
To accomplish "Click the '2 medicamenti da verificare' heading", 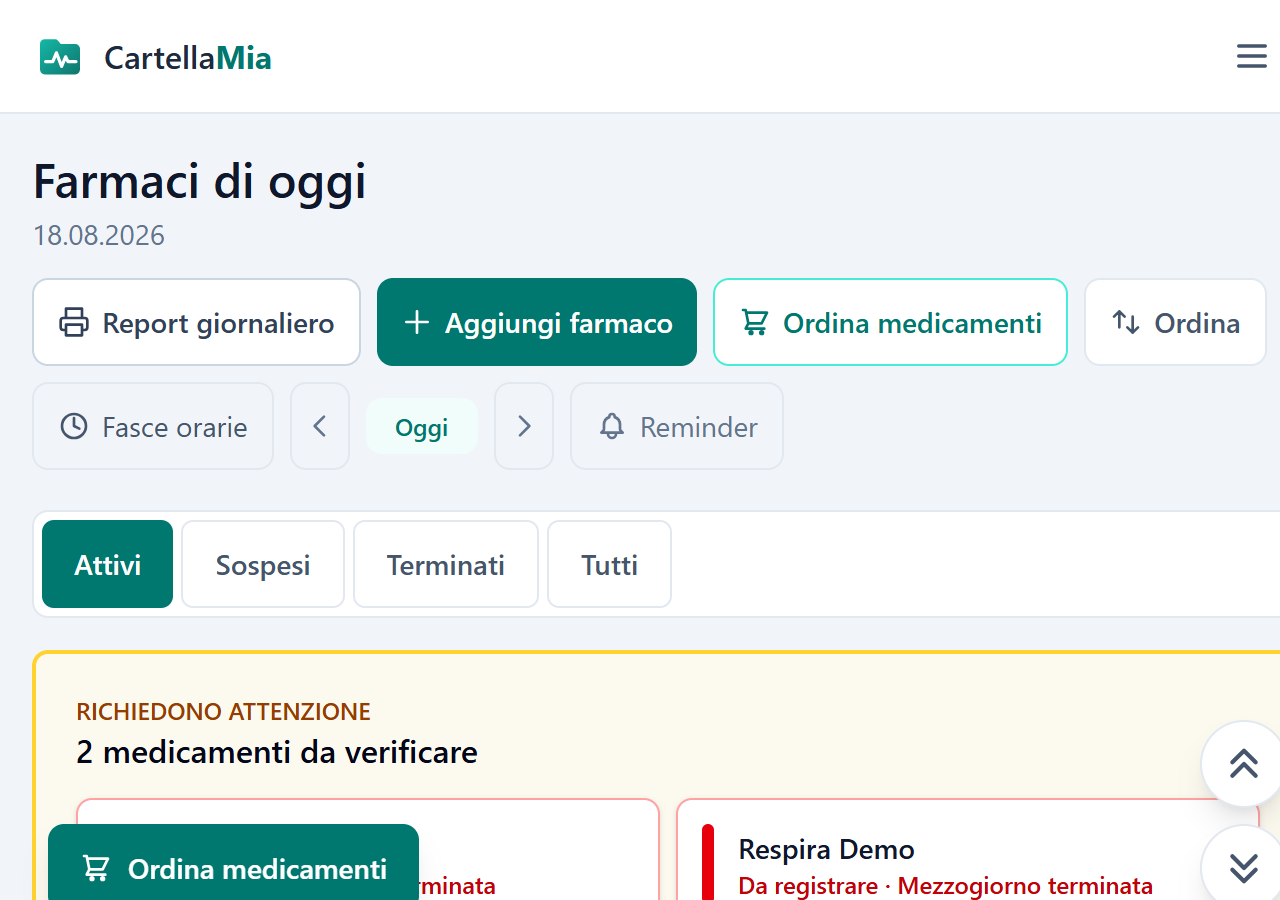I will tap(277, 752).
